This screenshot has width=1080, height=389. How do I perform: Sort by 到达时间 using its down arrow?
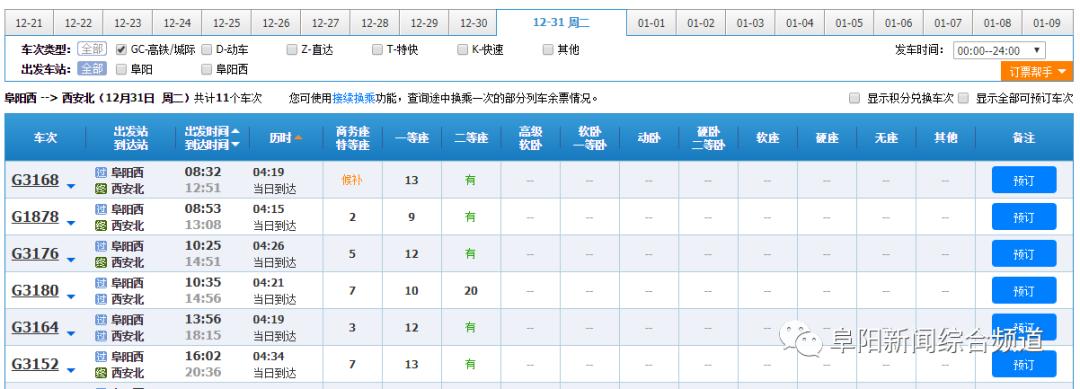(x=236, y=145)
